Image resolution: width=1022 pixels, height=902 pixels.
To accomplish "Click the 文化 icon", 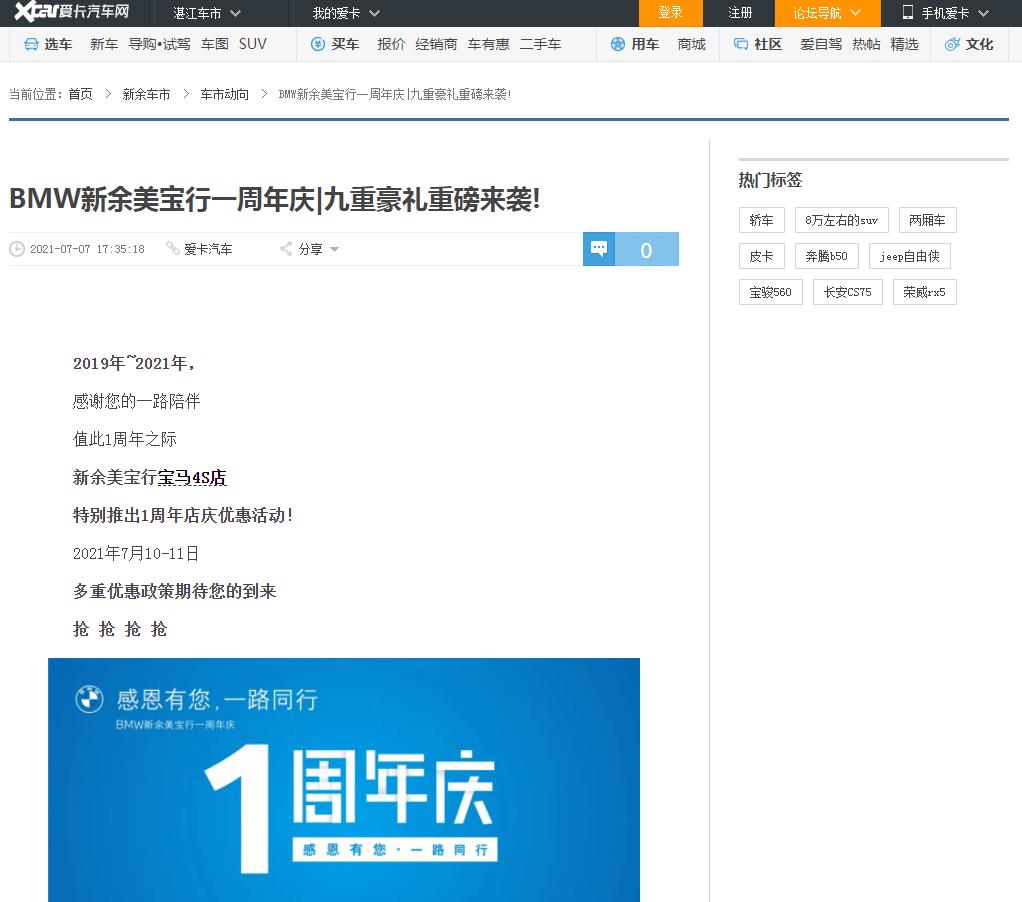I will click(952, 44).
